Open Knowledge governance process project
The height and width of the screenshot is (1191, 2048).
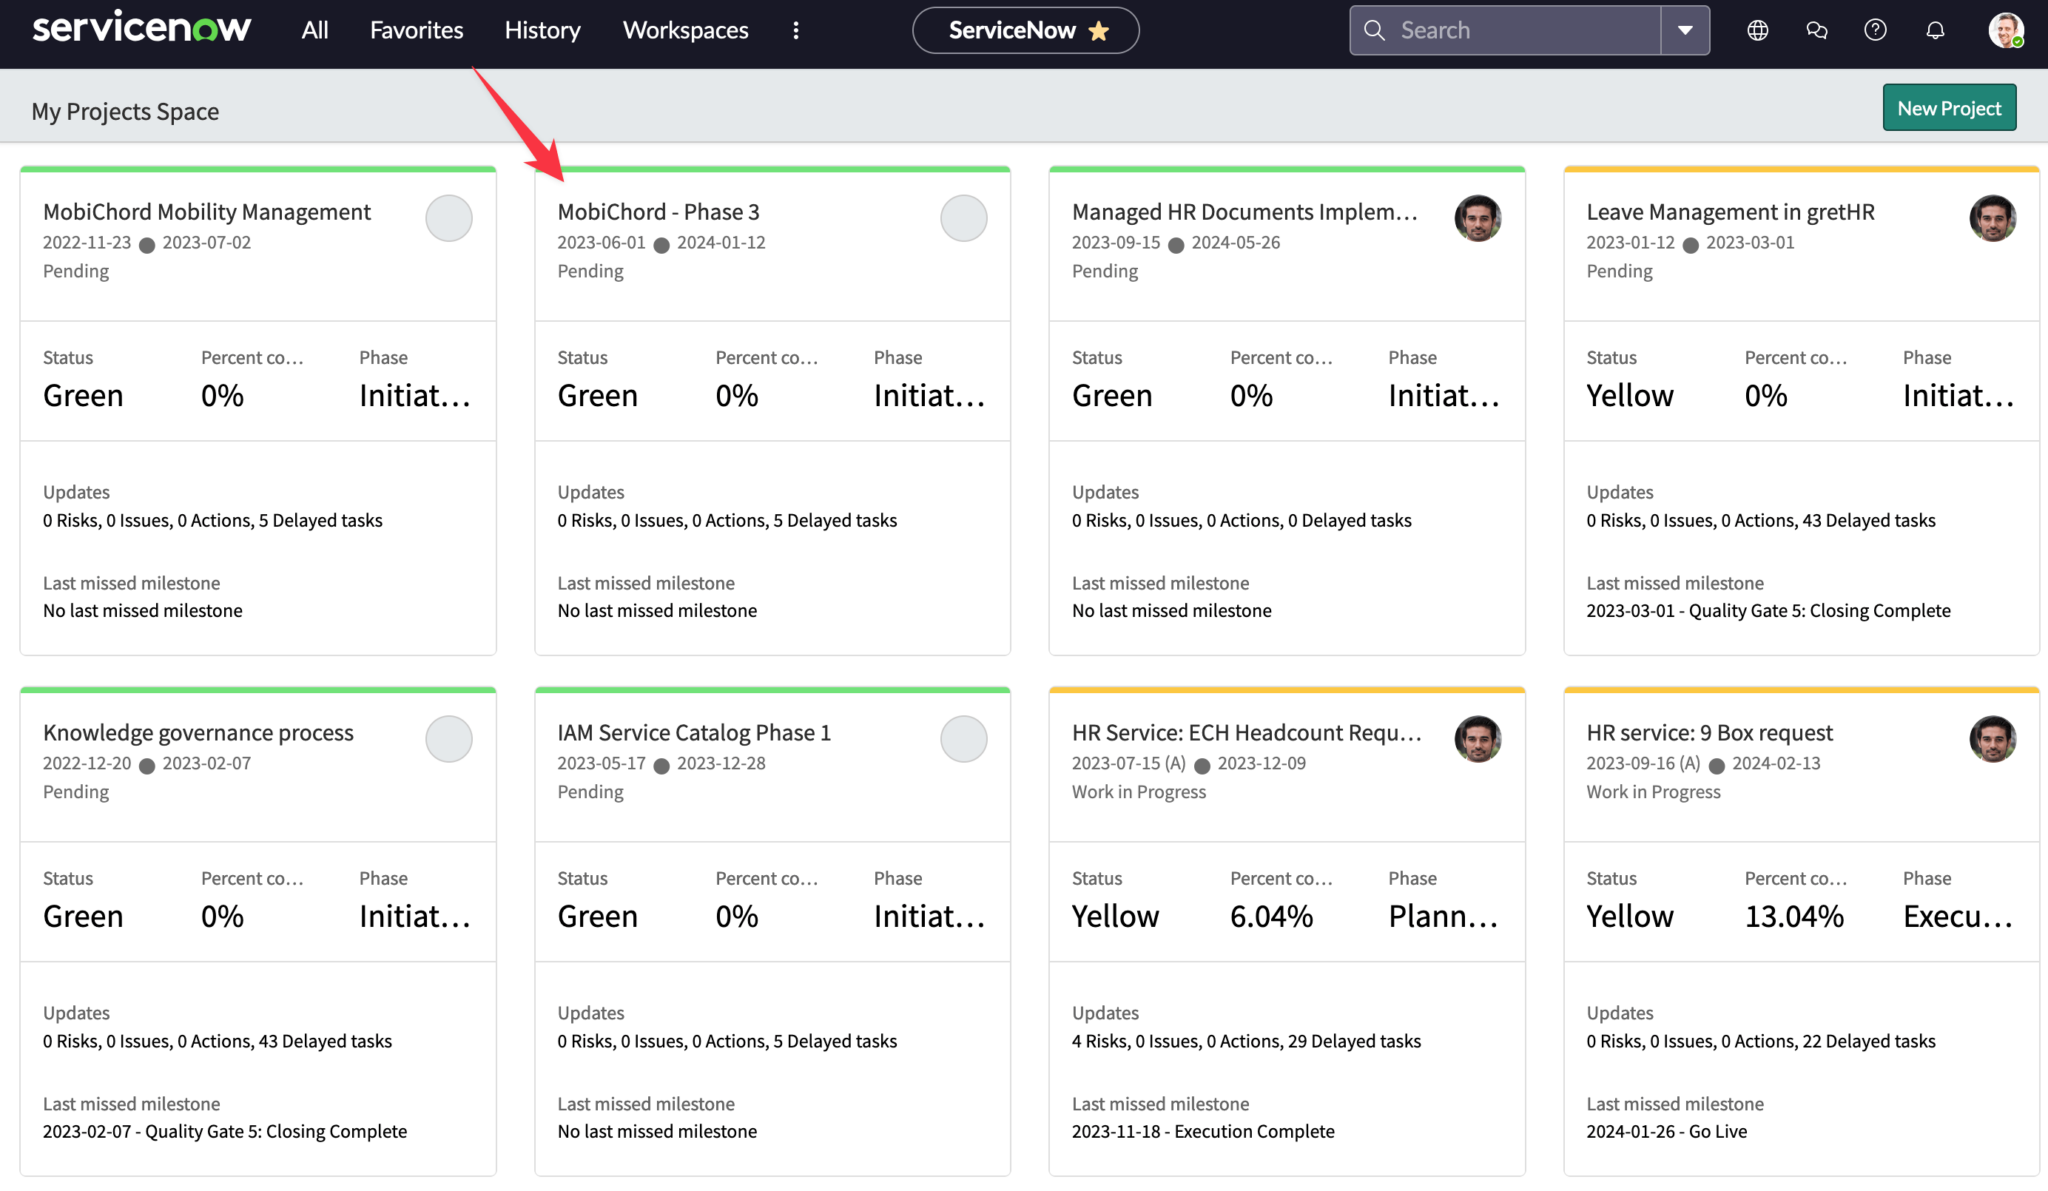(x=198, y=733)
